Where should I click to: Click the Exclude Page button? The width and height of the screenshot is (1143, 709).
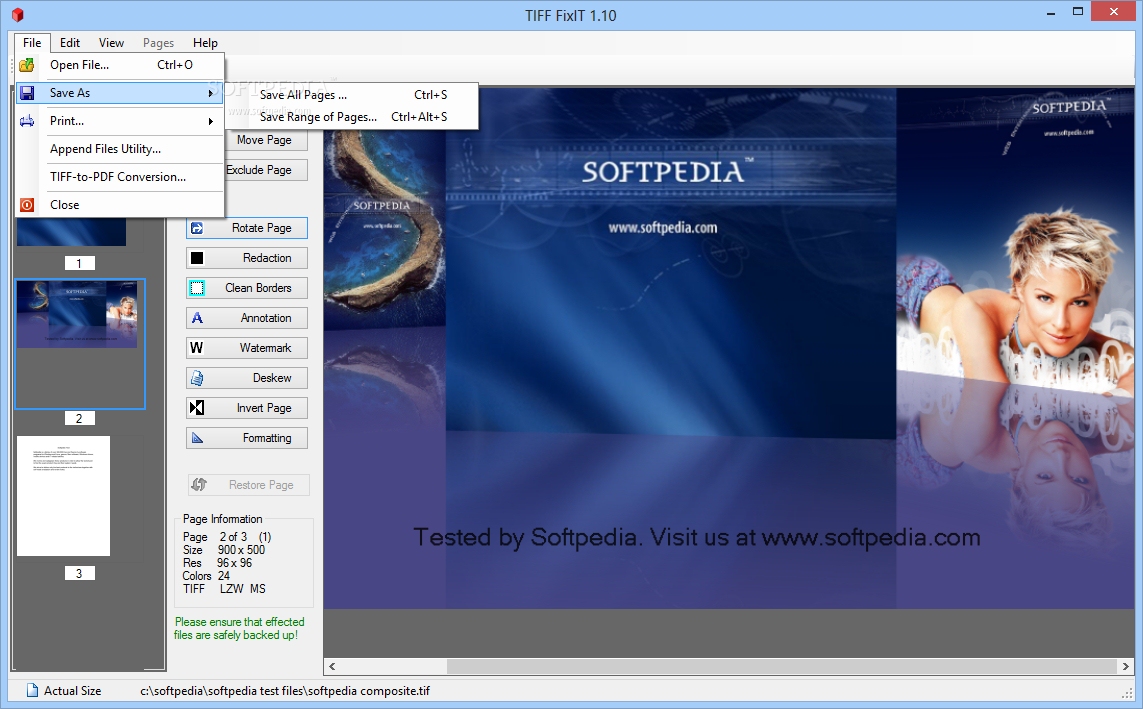[x=265, y=170]
